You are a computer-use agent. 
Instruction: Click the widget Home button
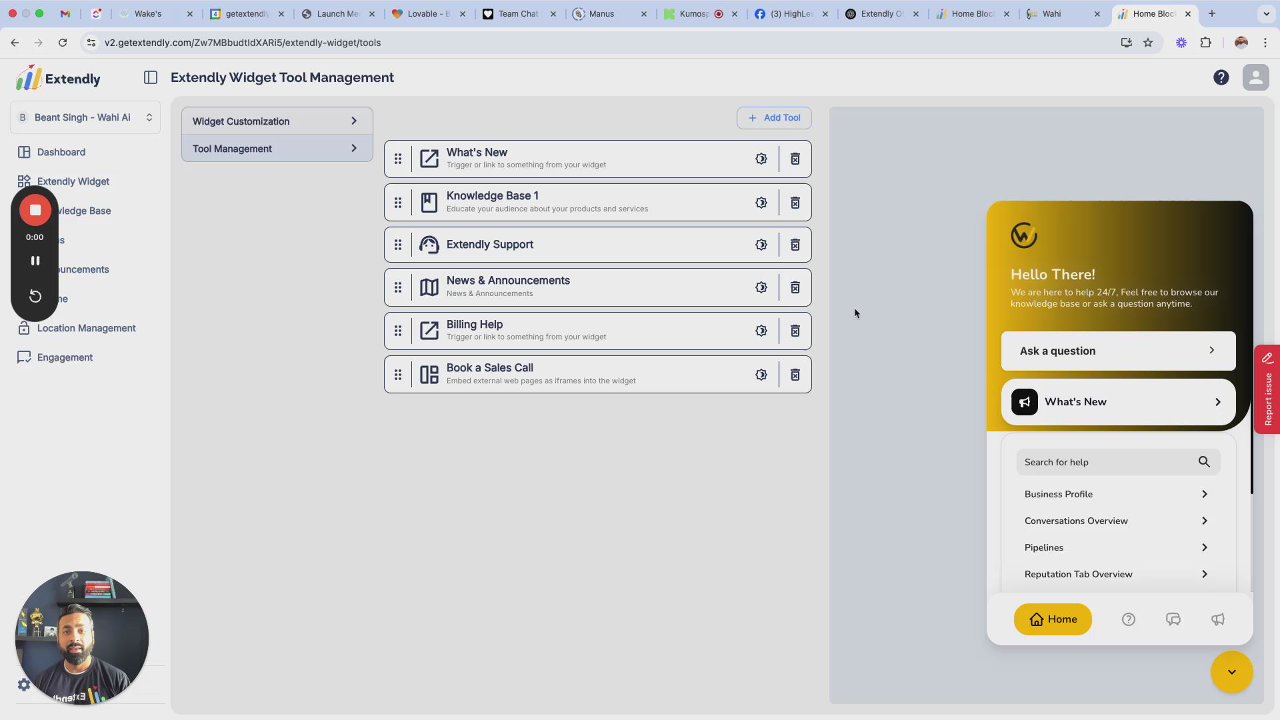click(1053, 619)
